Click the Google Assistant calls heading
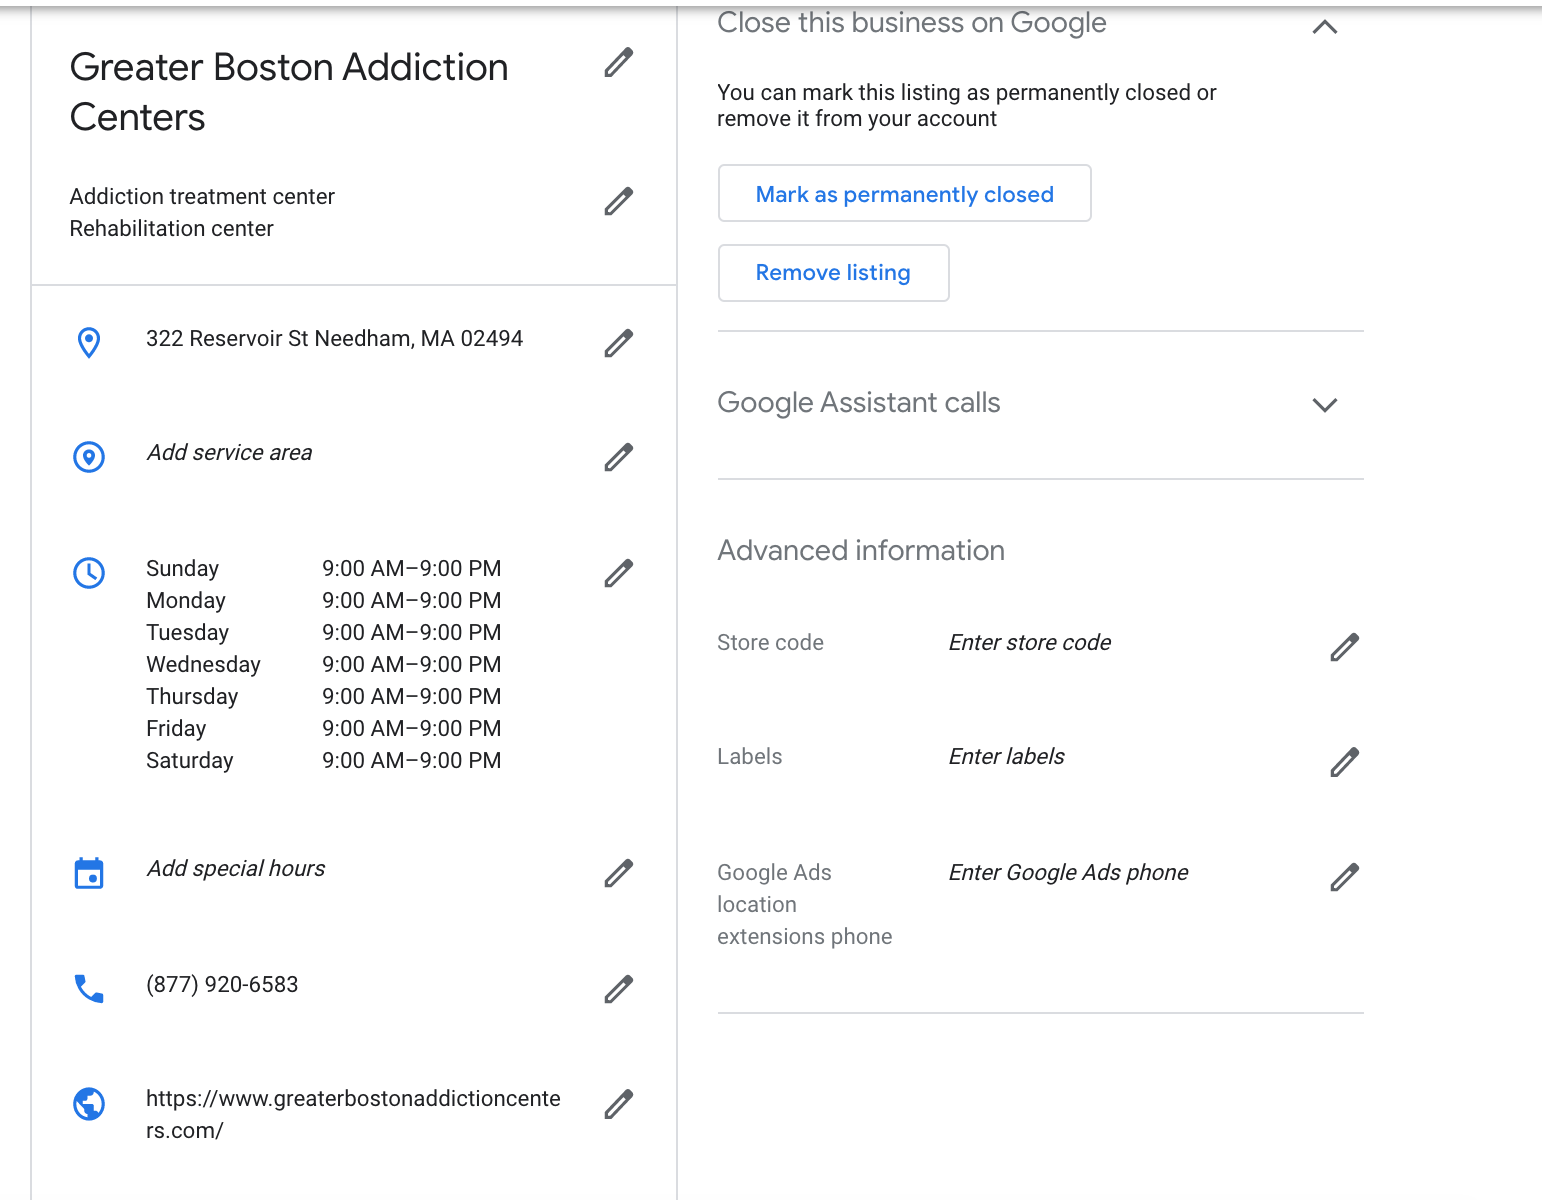This screenshot has width=1542, height=1200. point(859,402)
